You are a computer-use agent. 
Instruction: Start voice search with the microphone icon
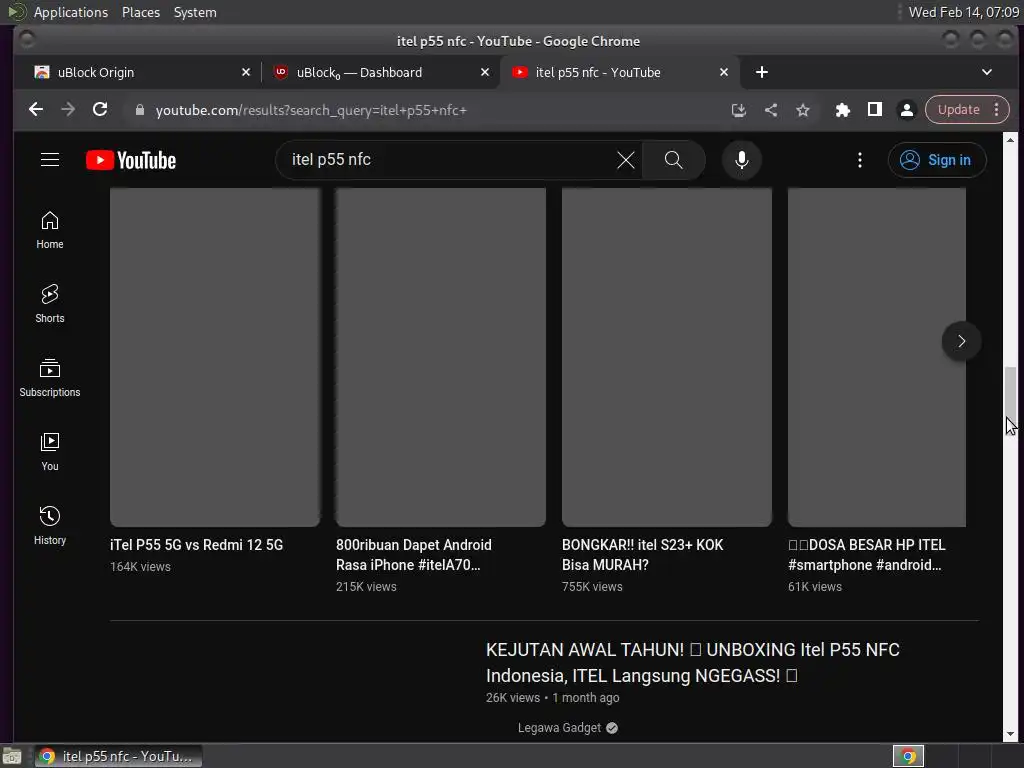pos(741,160)
